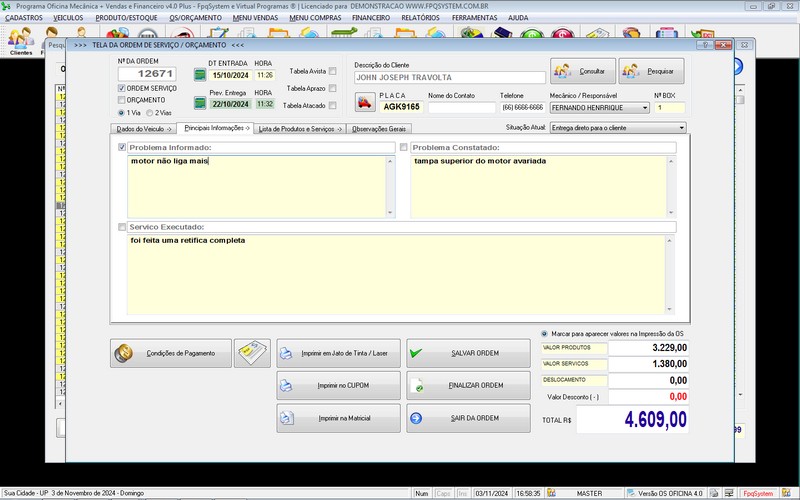Open the Mecânico / Responsável dropdown
The width and height of the screenshot is (800, 500).
tap(645, 108)
